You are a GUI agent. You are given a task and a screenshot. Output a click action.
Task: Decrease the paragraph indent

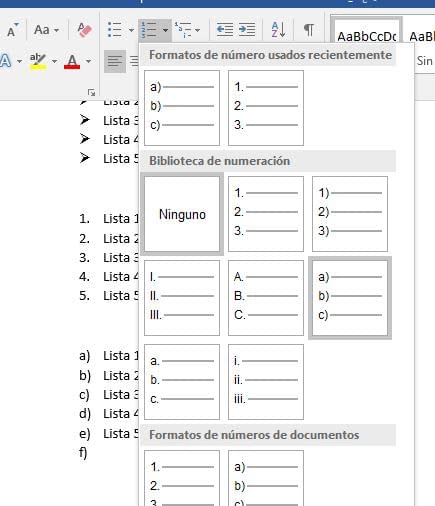pos(225,29)
